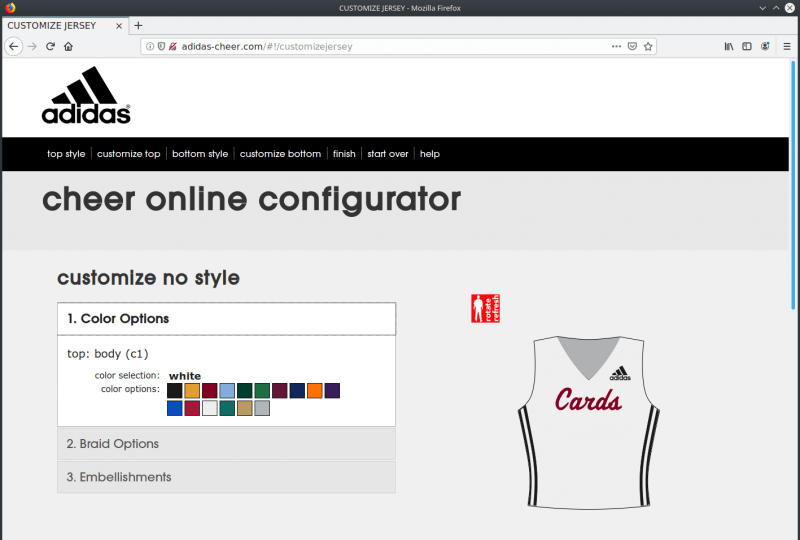Pick the bright orange color swatch
Viewport: 800px width, 540px height.
coord(314,391)
